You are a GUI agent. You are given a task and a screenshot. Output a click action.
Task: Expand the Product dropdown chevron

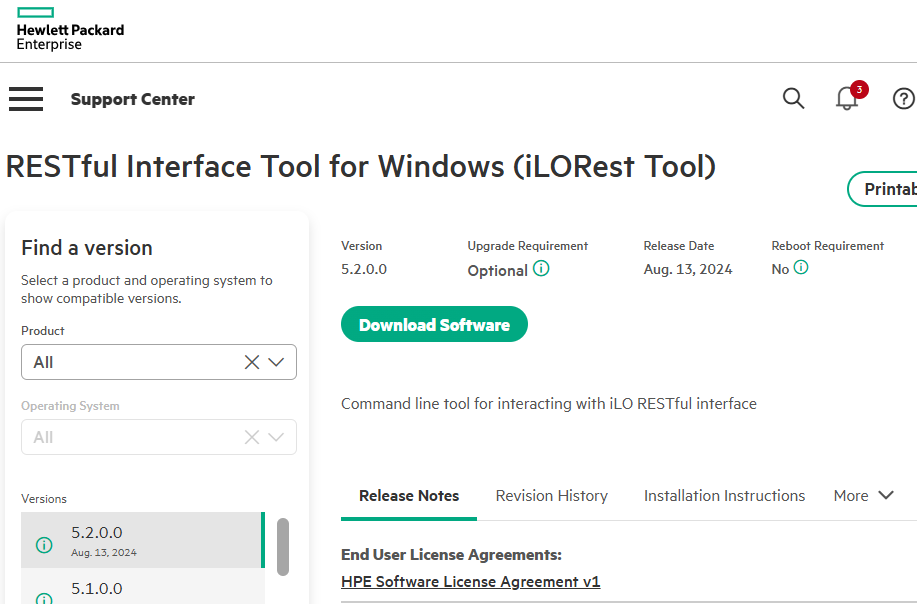coord(276,362)
